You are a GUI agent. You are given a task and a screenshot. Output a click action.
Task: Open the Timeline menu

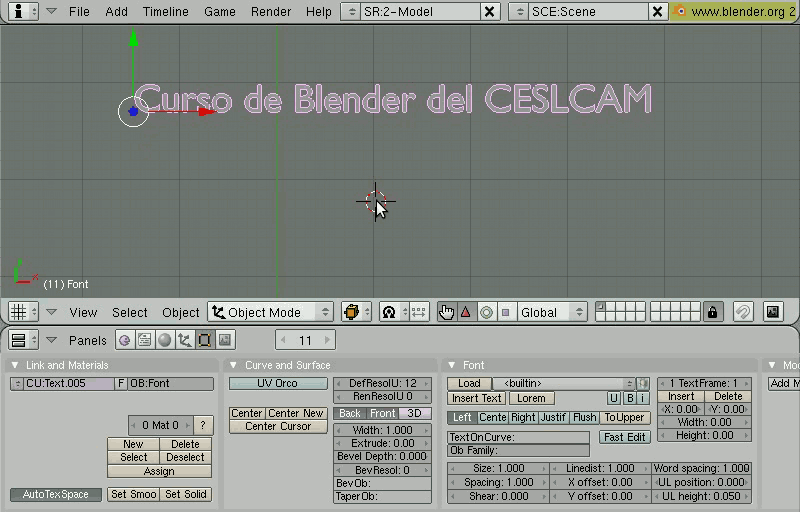[x=165, y=11]
